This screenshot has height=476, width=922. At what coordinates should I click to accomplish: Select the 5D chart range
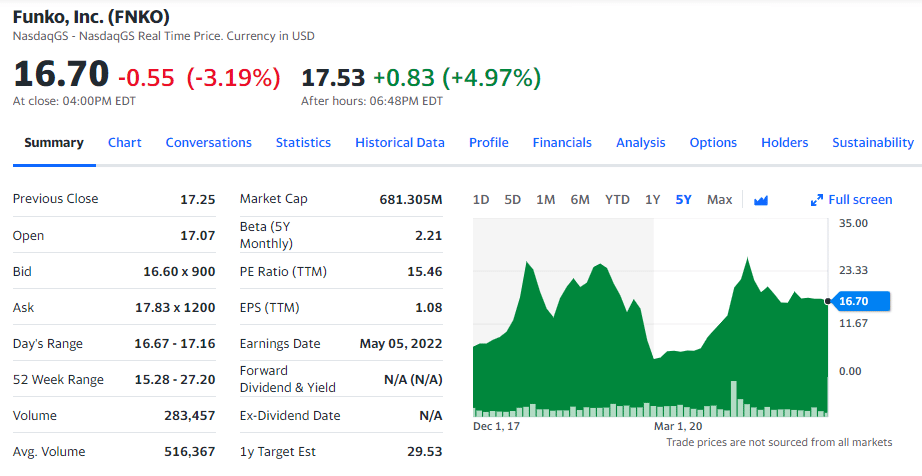(x=513, y=200)
